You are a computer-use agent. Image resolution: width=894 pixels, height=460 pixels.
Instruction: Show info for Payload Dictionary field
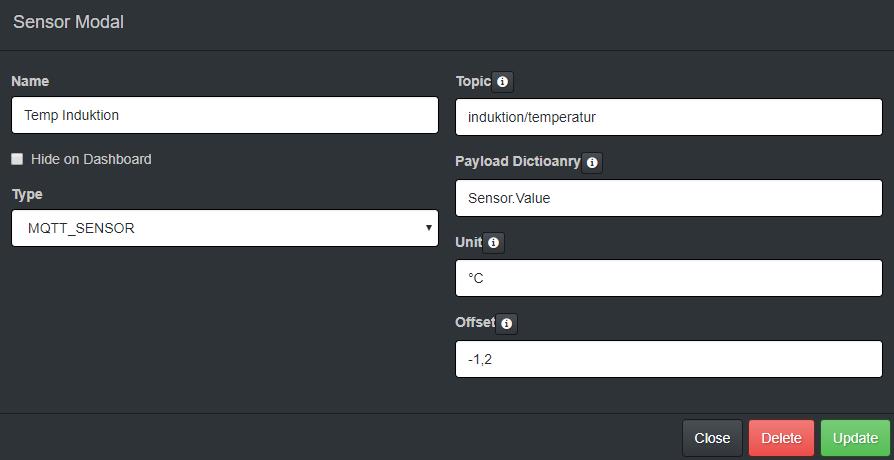[592, 162]
